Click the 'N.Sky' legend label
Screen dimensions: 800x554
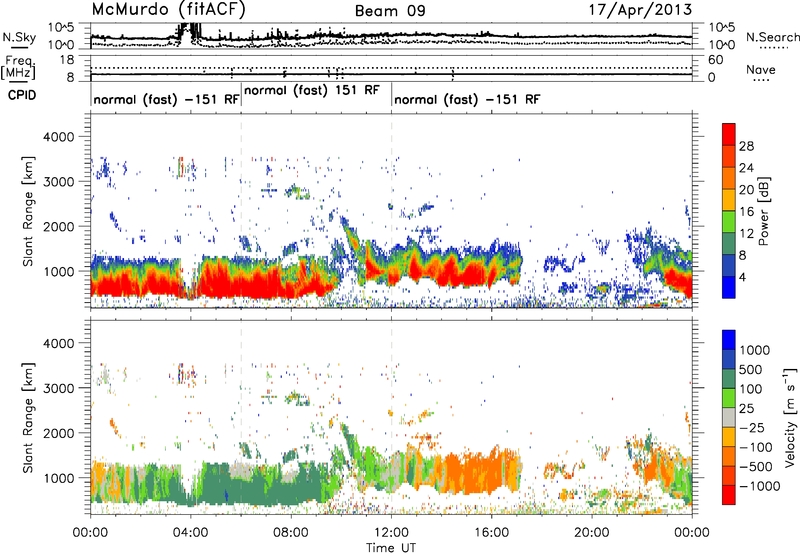click(19, 37)
